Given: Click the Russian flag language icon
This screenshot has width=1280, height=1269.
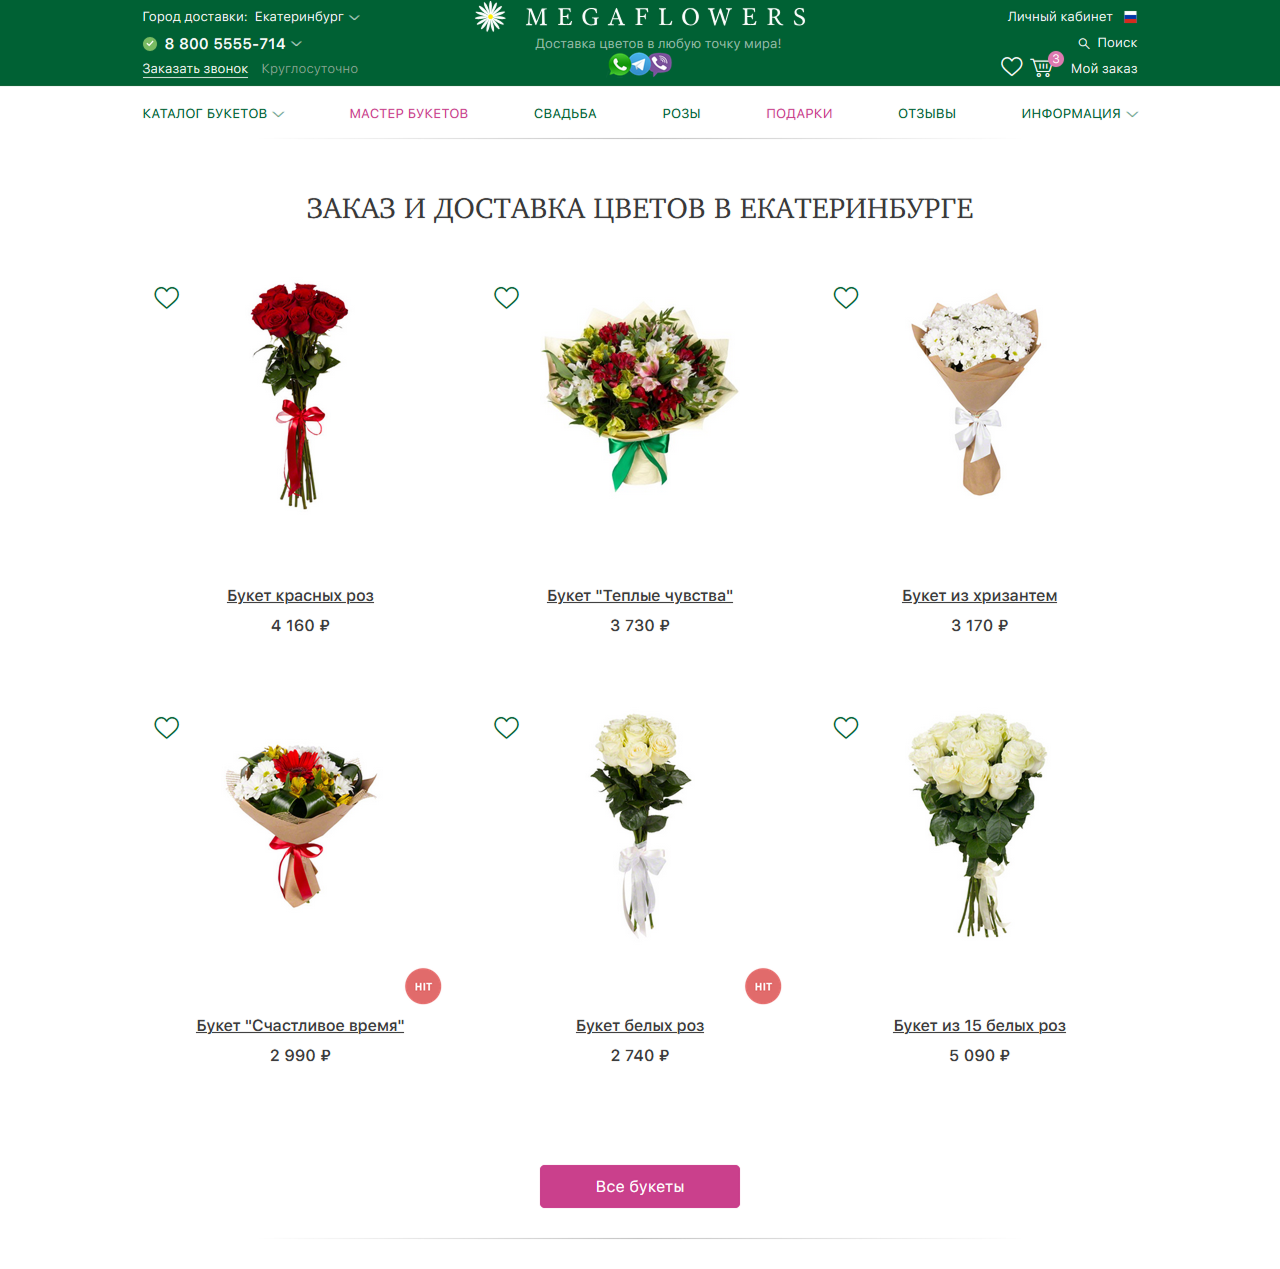Looking at the screenshot, I should point(1130,17).
